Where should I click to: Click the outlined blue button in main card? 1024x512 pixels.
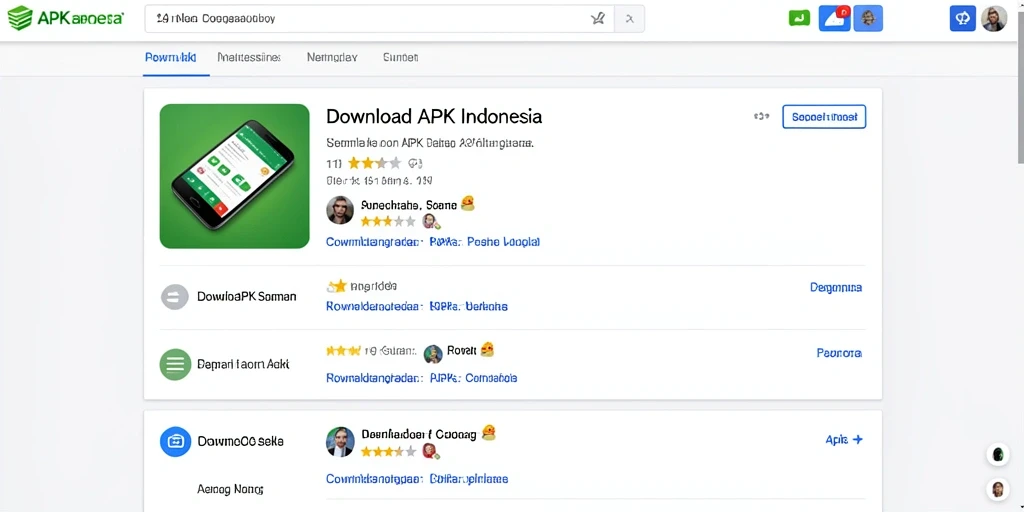coord(824,117)
